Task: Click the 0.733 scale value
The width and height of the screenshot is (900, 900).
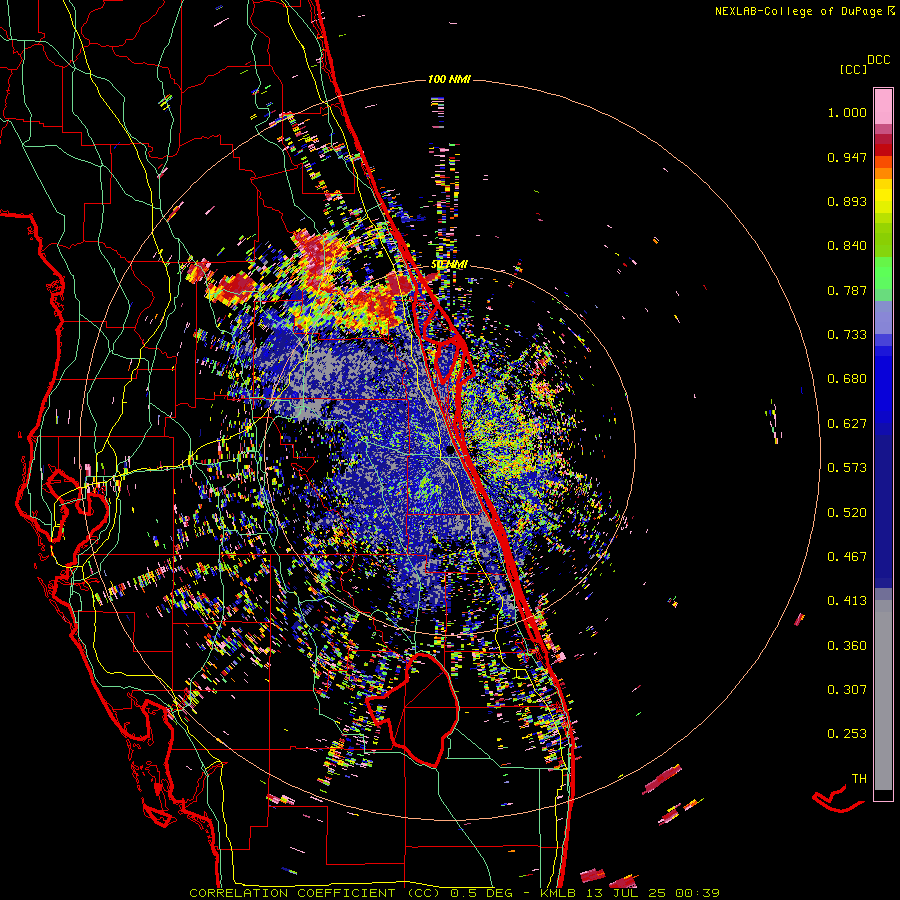Action: (x=847, y=335)
